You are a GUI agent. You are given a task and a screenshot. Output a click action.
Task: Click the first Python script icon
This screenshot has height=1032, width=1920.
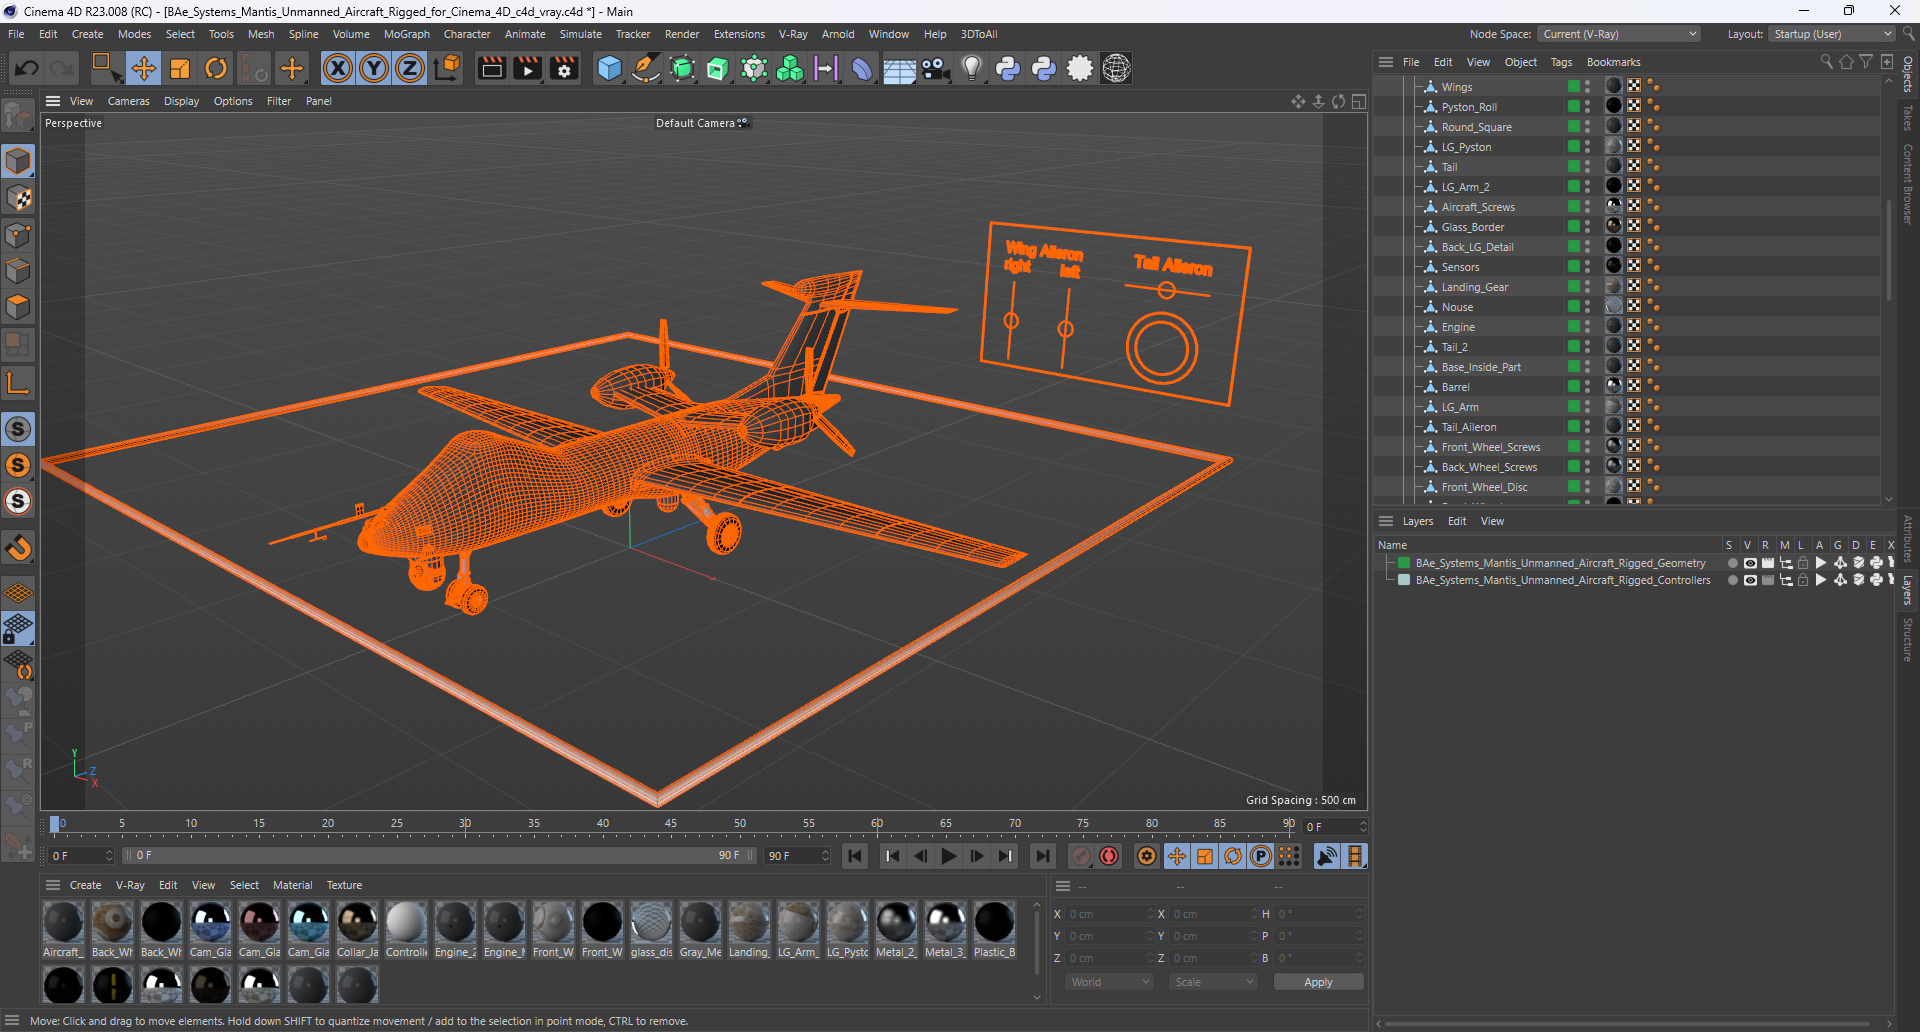tap(1008, 68)
